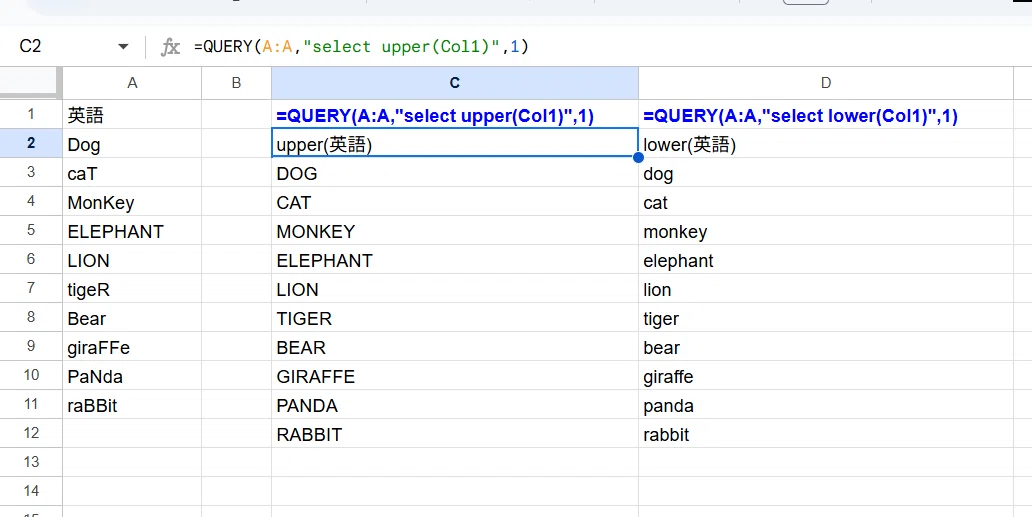Select column D cell dog
The image size is (1032, 517).
click(825, 173)
